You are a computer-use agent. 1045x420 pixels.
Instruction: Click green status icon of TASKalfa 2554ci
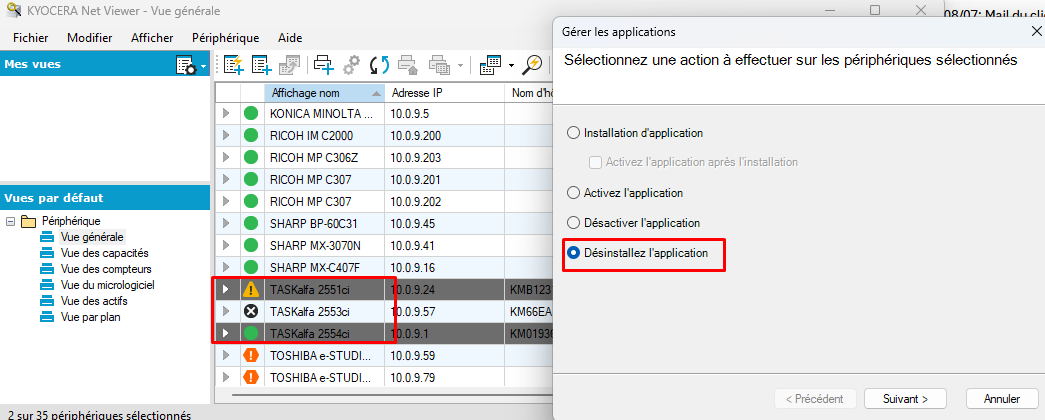[251, 333]
